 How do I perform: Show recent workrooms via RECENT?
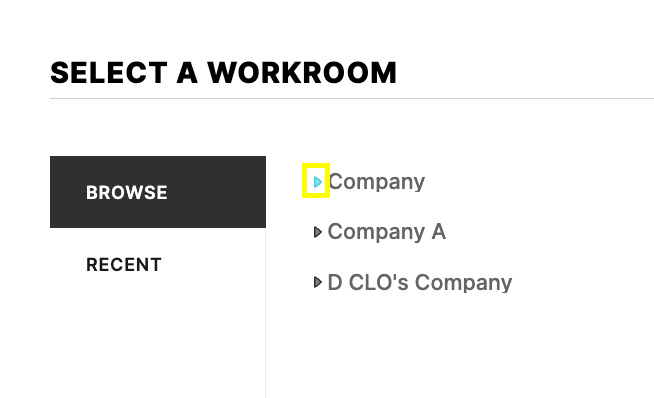[123, 264]
